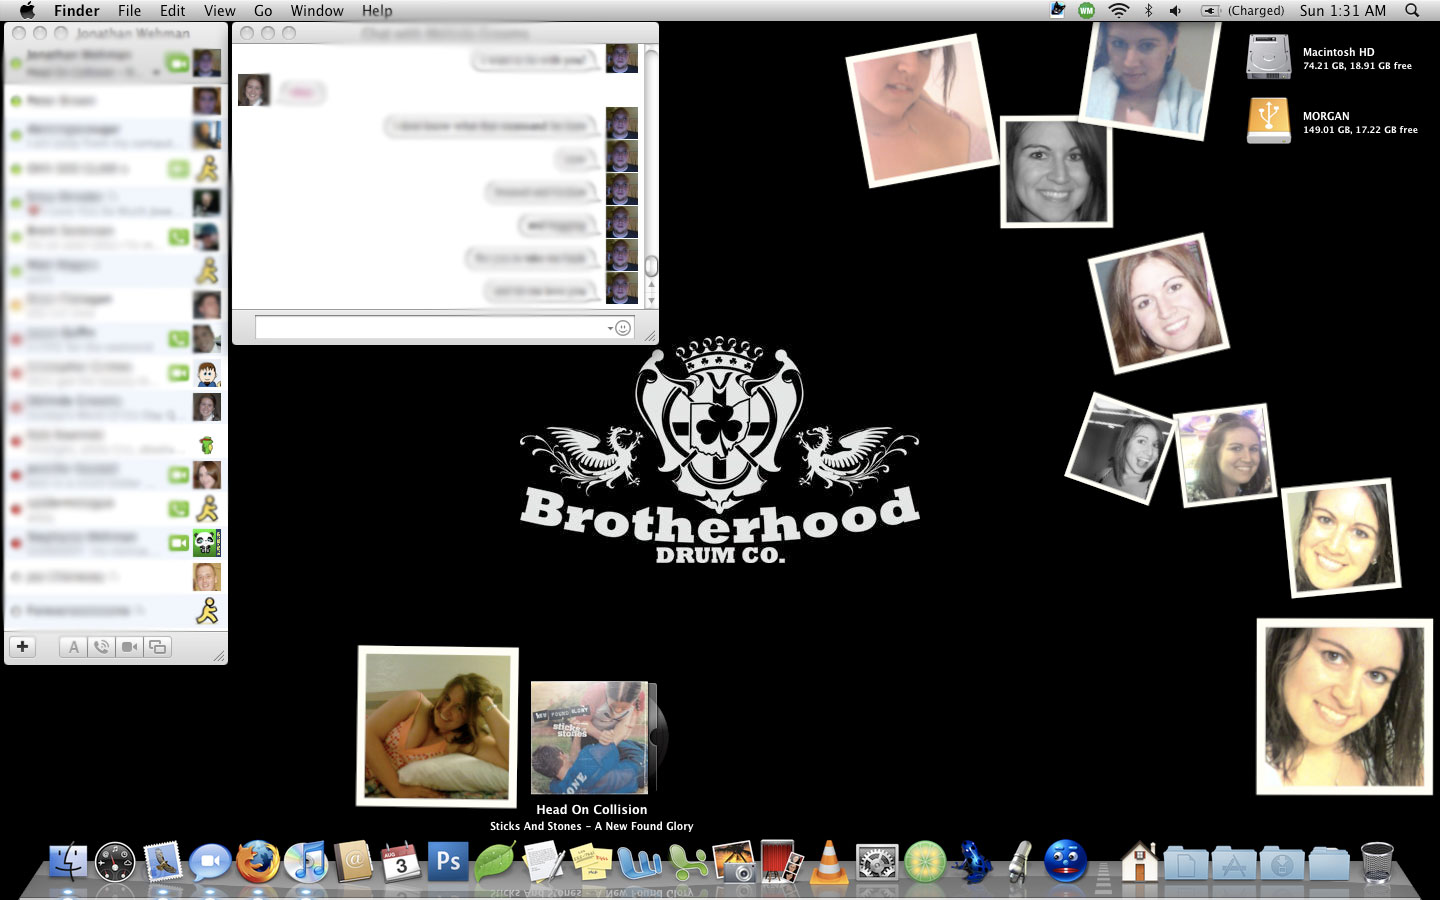Open Spotlight search in menu bar
1440x900 pixels.
pyautogui.click(x=1412, y=10)
